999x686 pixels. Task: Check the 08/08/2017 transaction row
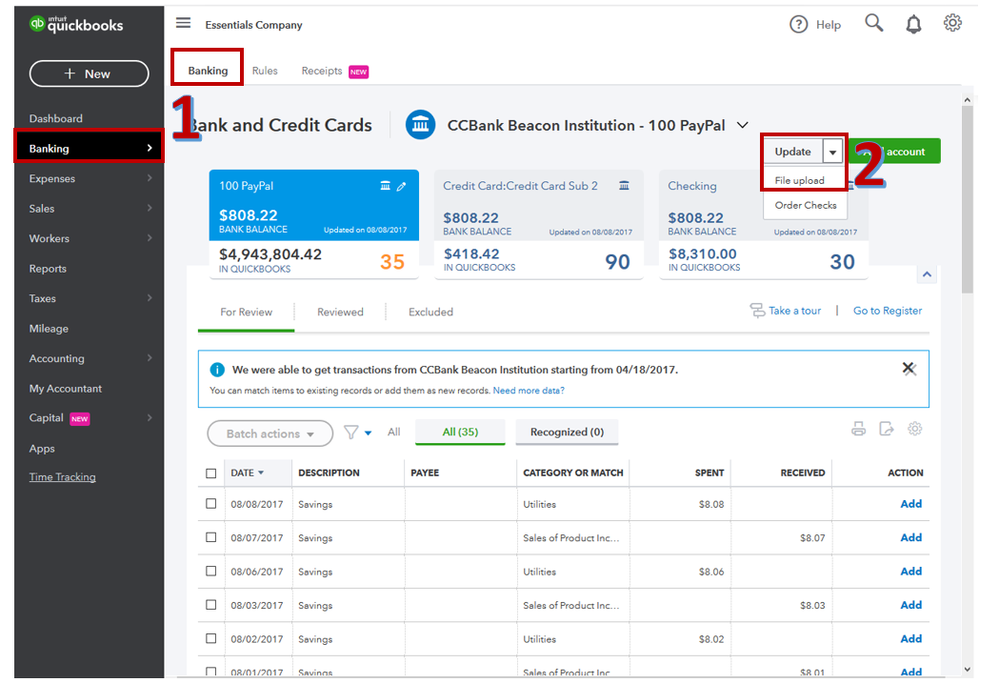[x=211, y=503]
